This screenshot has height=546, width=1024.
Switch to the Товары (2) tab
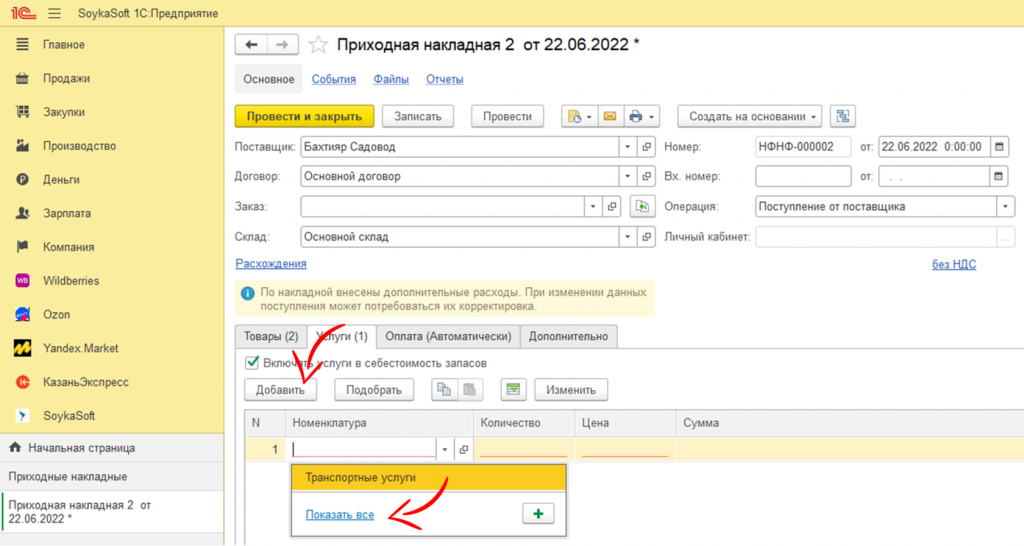pyautogui.click(x=271, y=336)
